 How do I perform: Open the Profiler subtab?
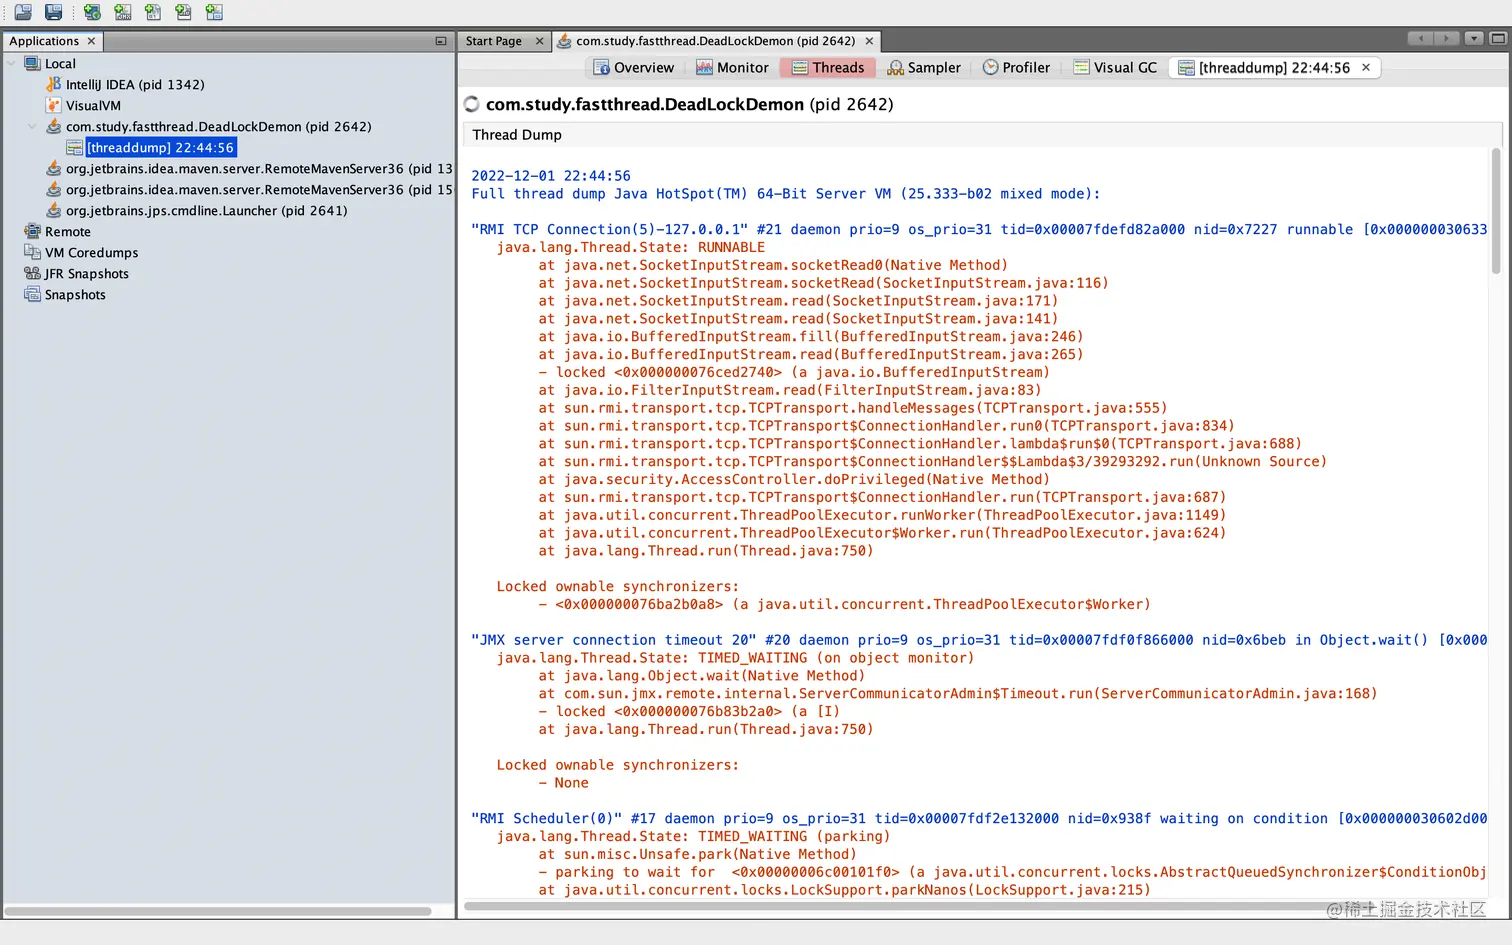[1016, 67]
